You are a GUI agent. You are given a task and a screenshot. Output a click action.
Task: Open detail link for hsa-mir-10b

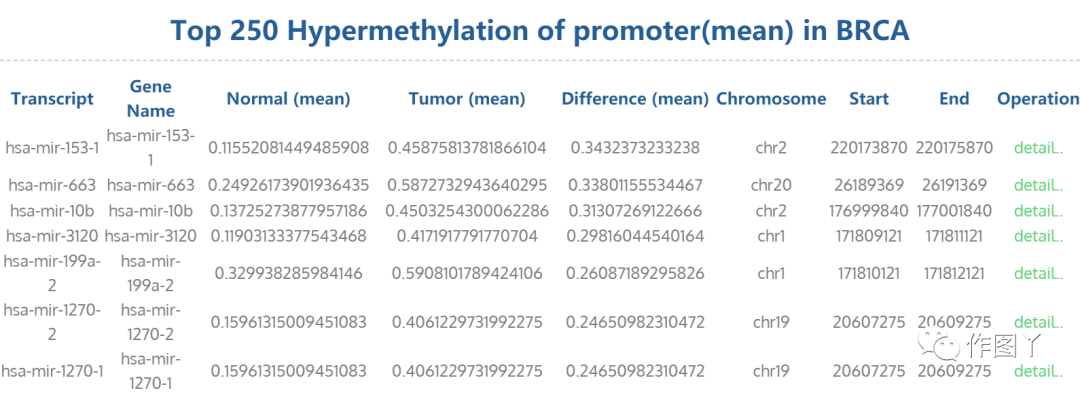click(1038, 211)
